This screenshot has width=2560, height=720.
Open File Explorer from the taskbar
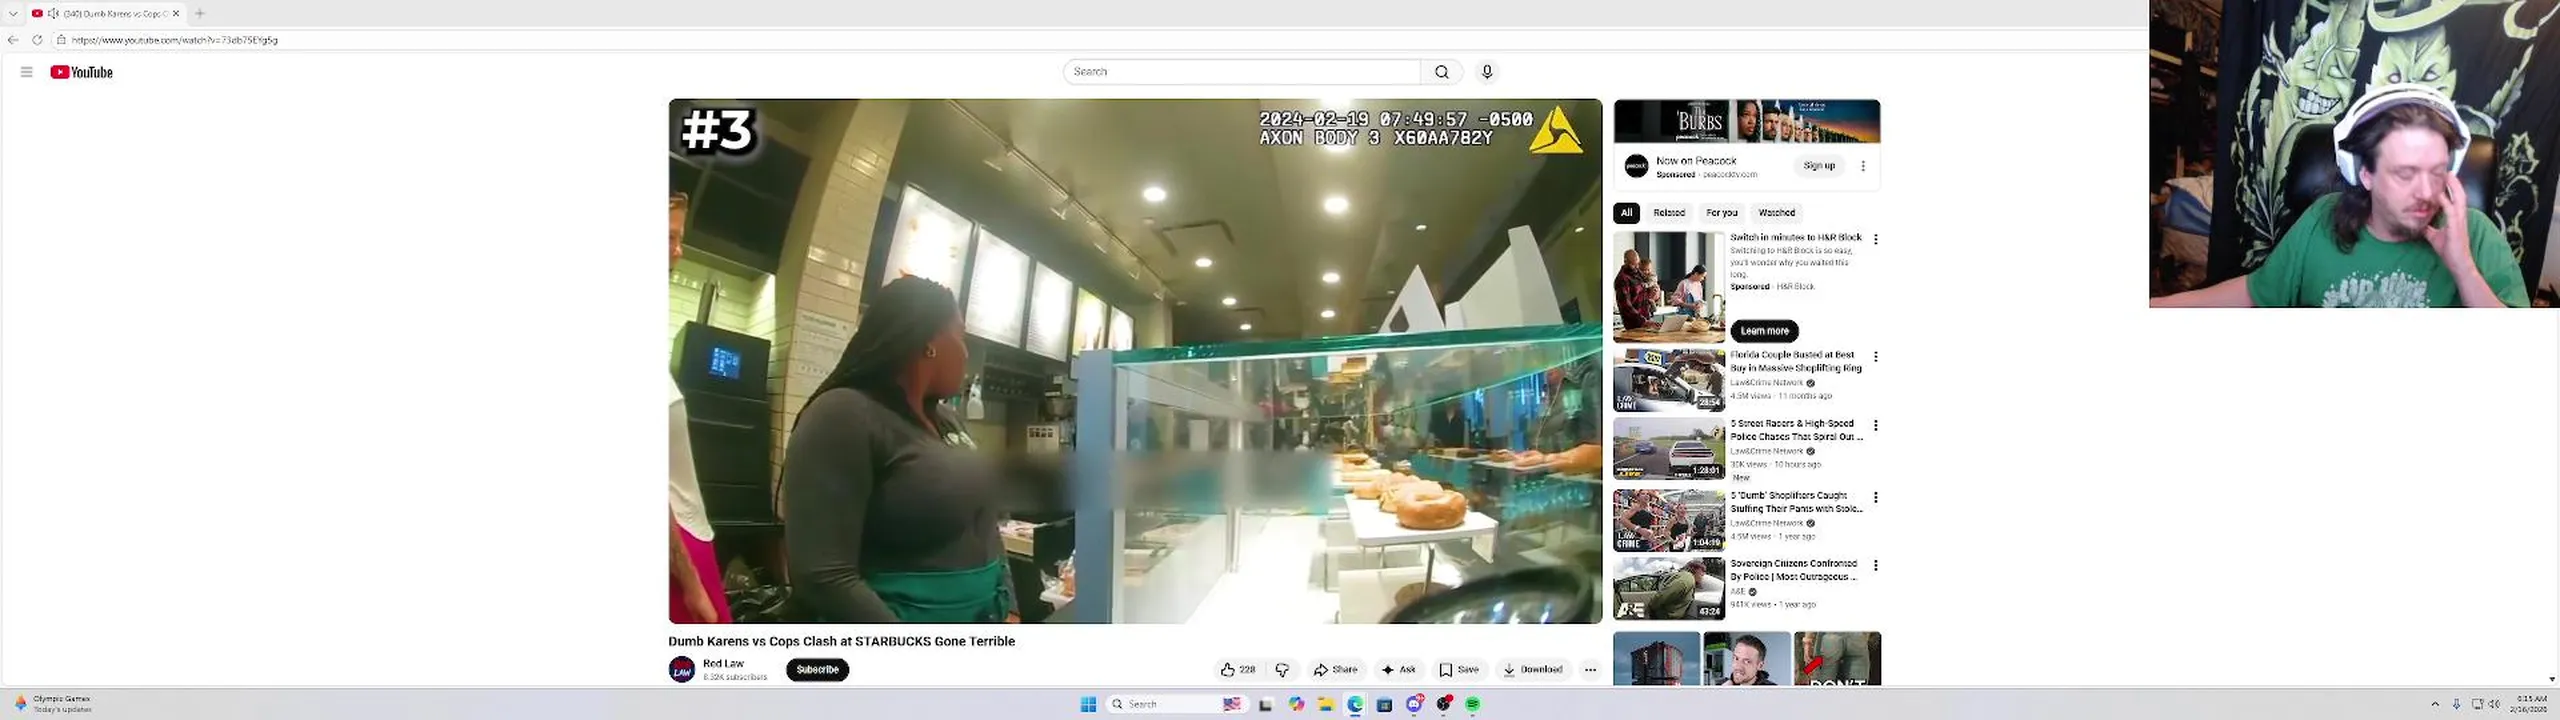[x=1325, y=705]
